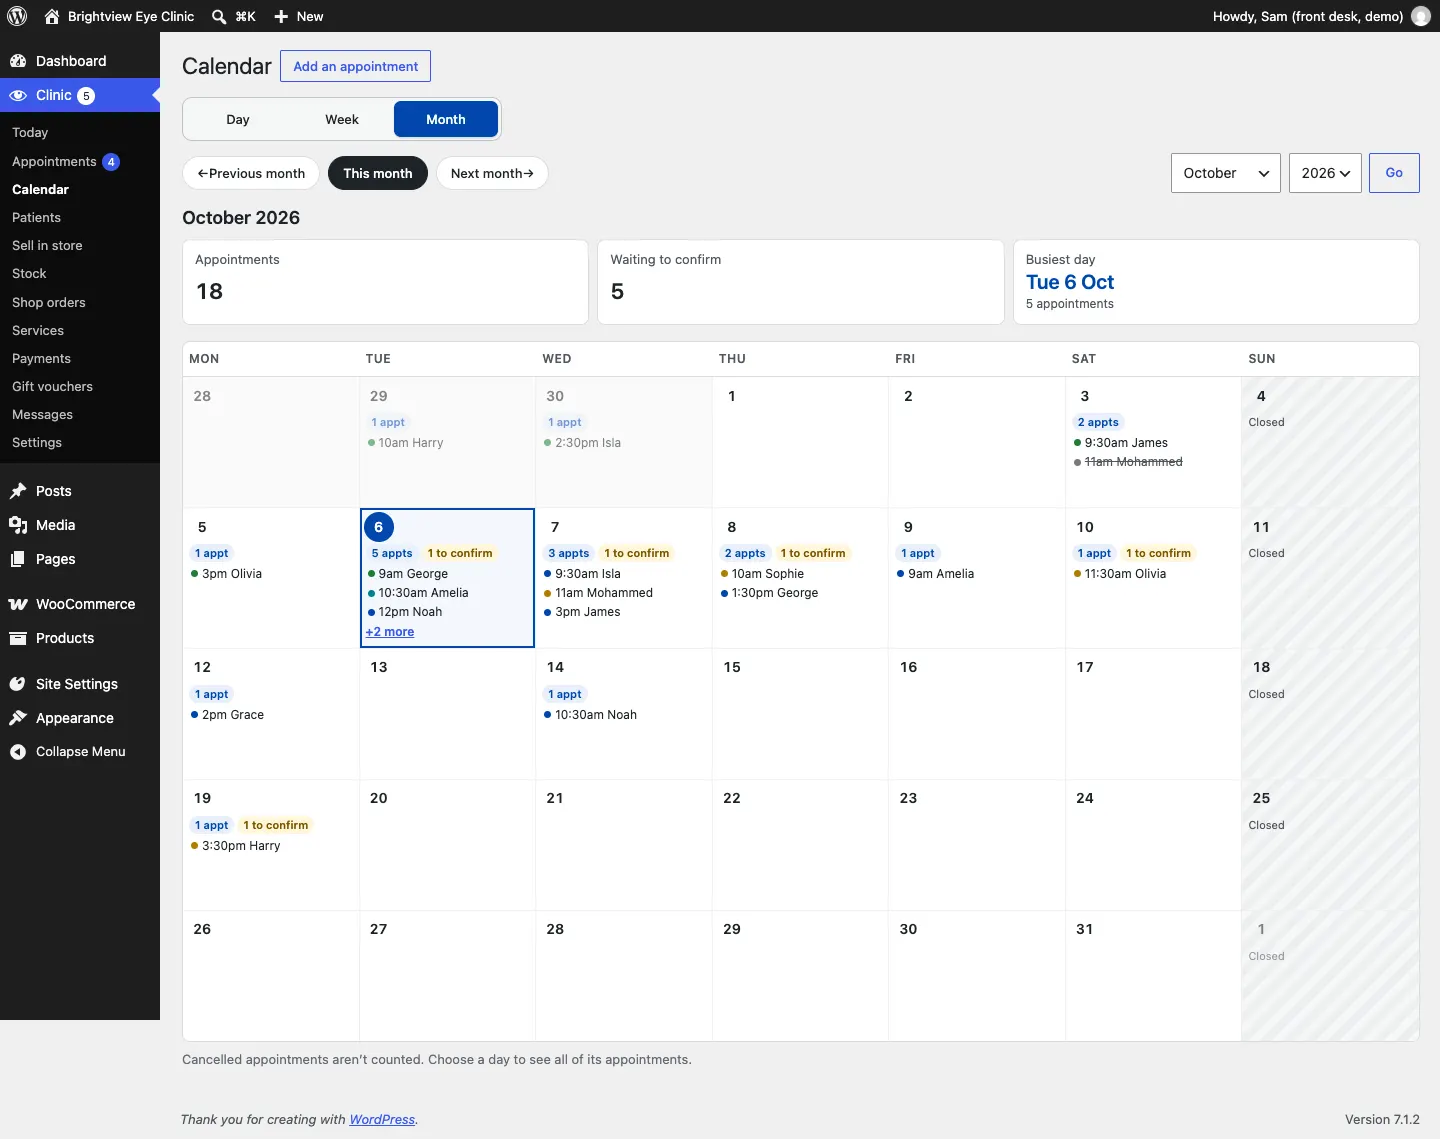This screenshot has height=1139, width=1440.
Task: Click the Pages icon in sidebar
Action: coord(18,559)
